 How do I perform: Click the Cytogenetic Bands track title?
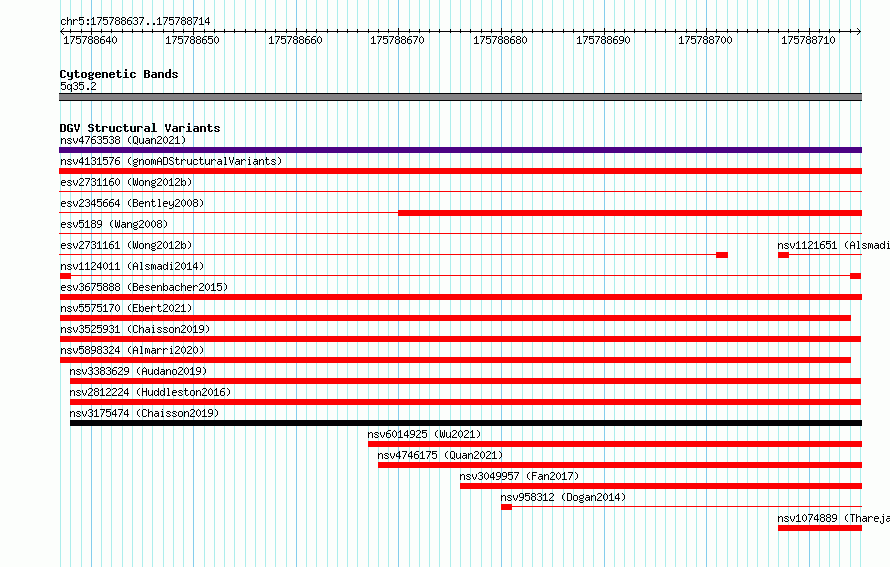[x=119, y=74]
